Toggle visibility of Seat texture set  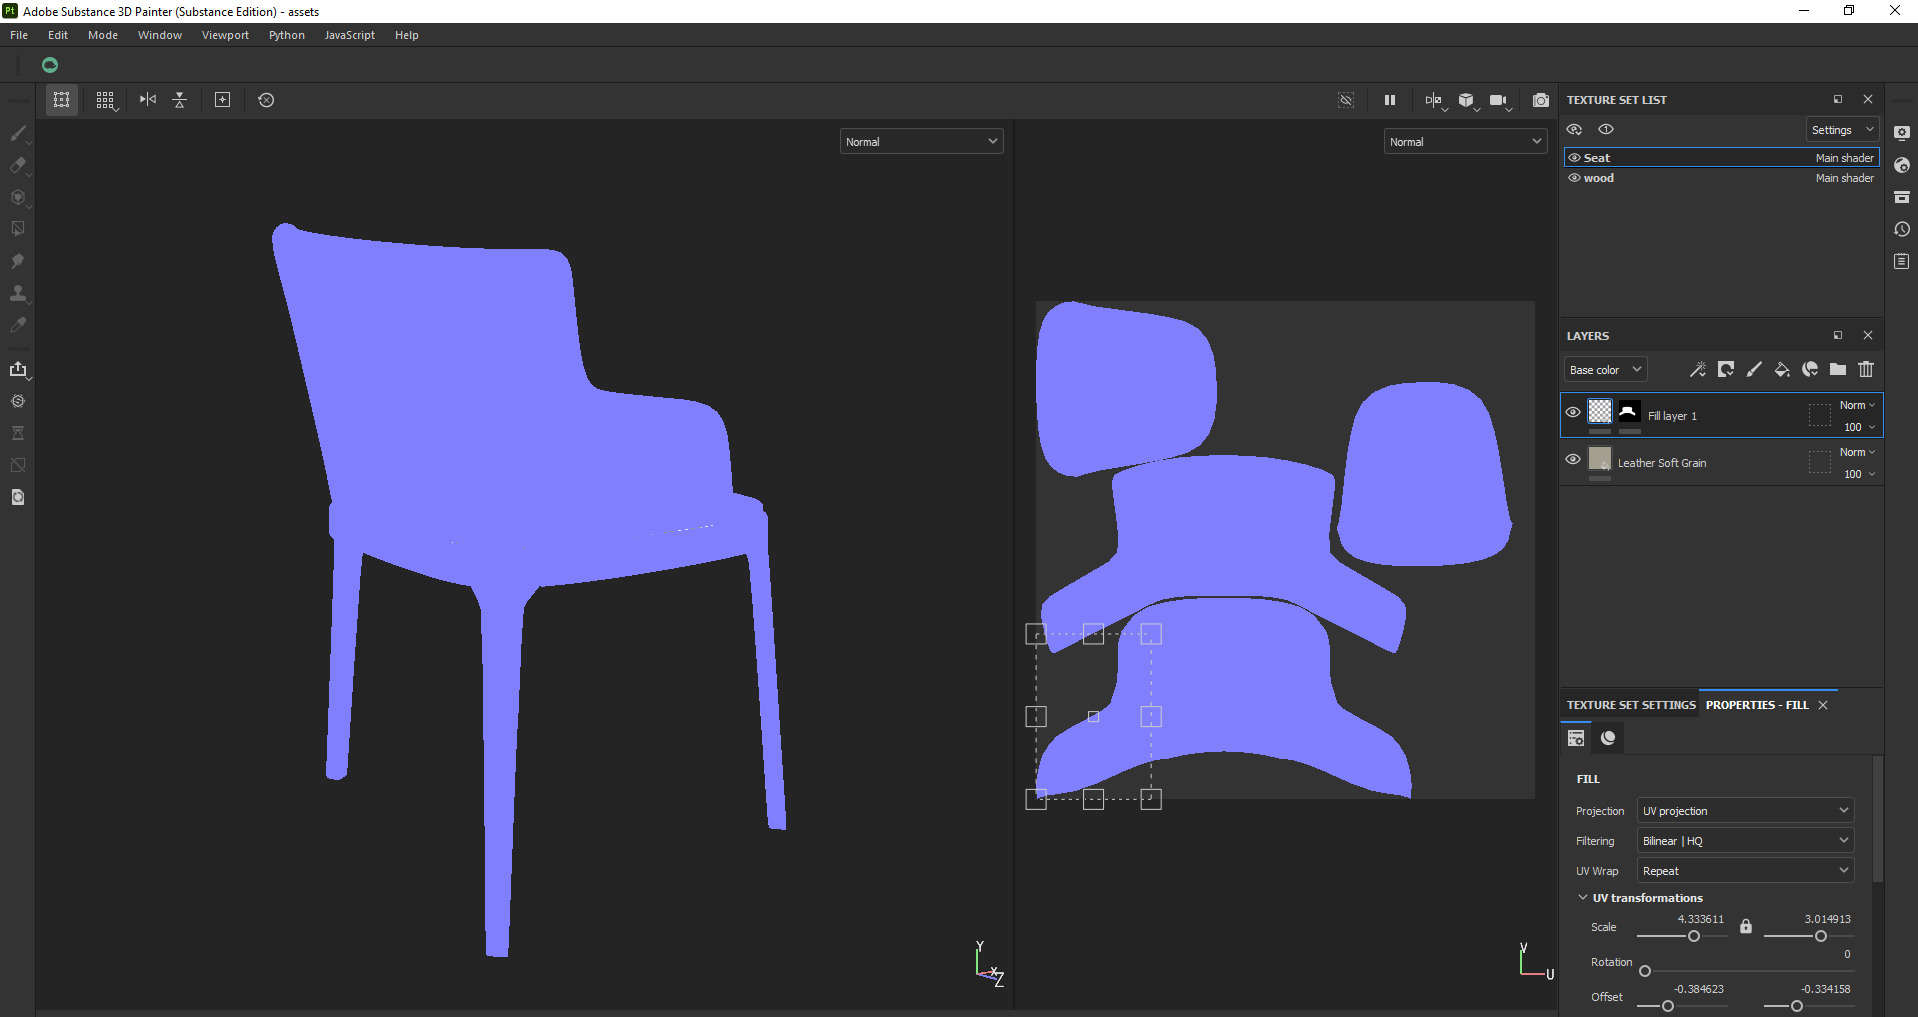pos(1574,158)
